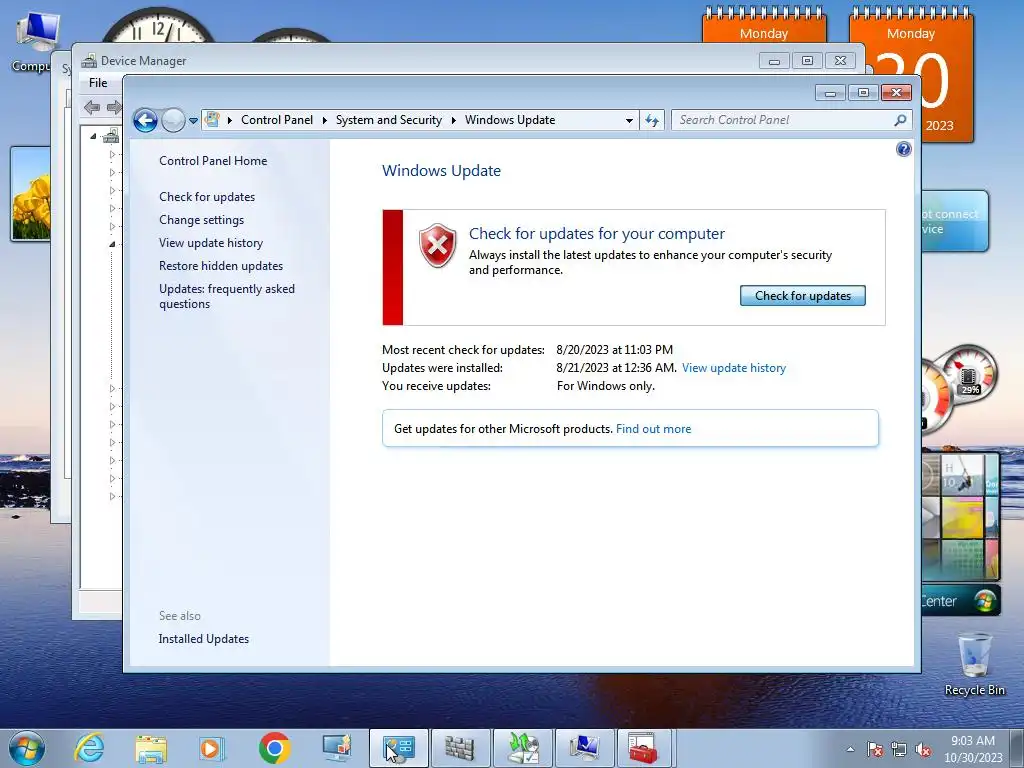Click the greyed Forward navigation button

[x=173, y=120]
